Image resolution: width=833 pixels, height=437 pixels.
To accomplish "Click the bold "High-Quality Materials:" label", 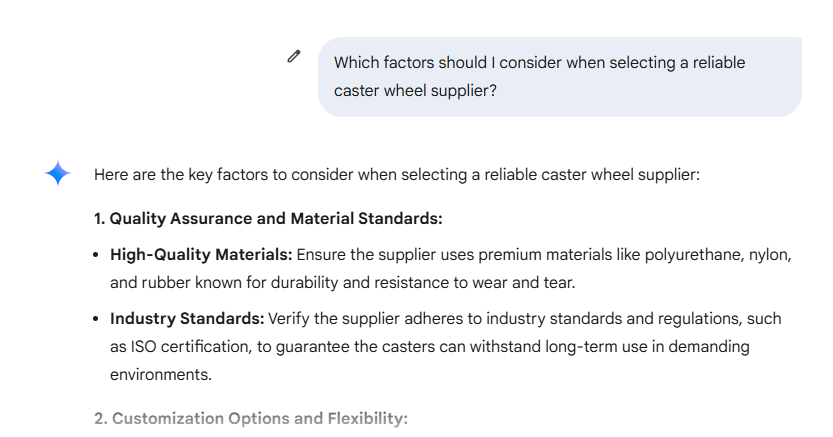I will point(201,255).
